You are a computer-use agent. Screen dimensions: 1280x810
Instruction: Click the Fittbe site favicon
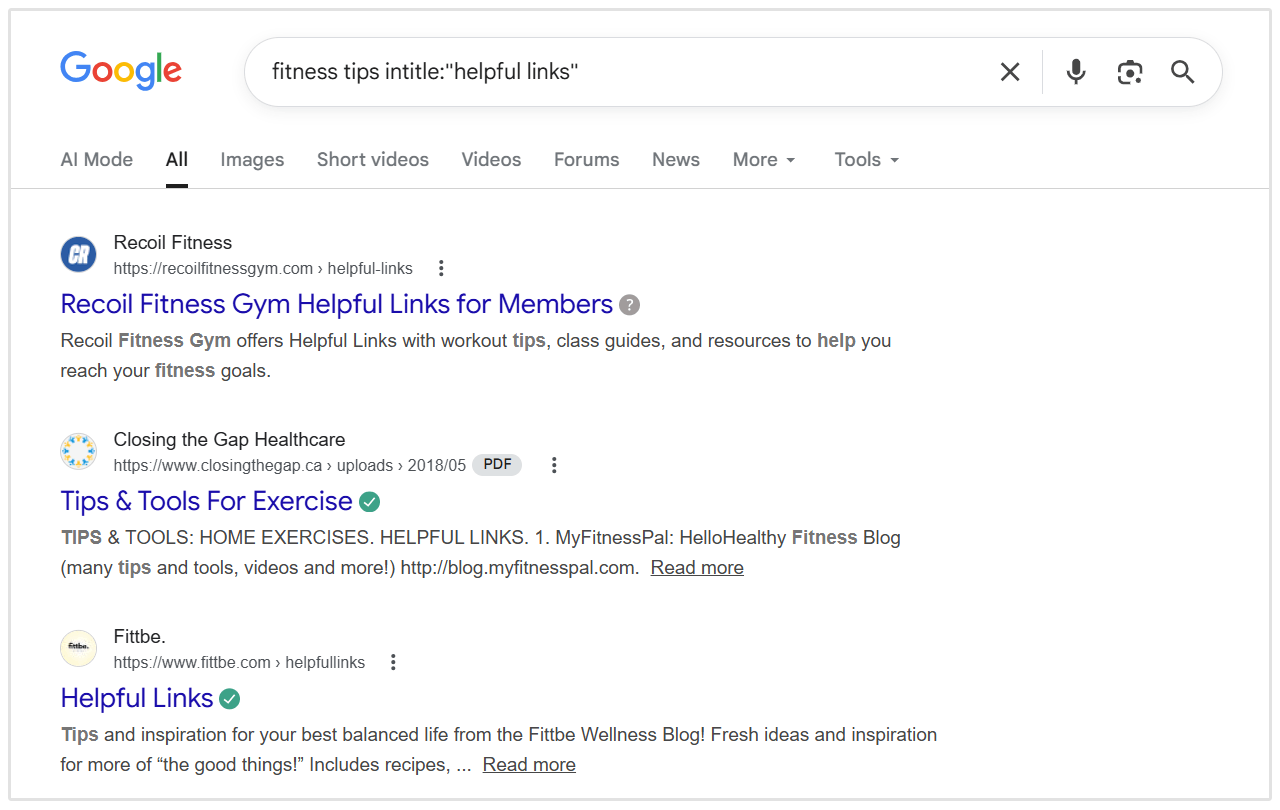pos(78,648)
